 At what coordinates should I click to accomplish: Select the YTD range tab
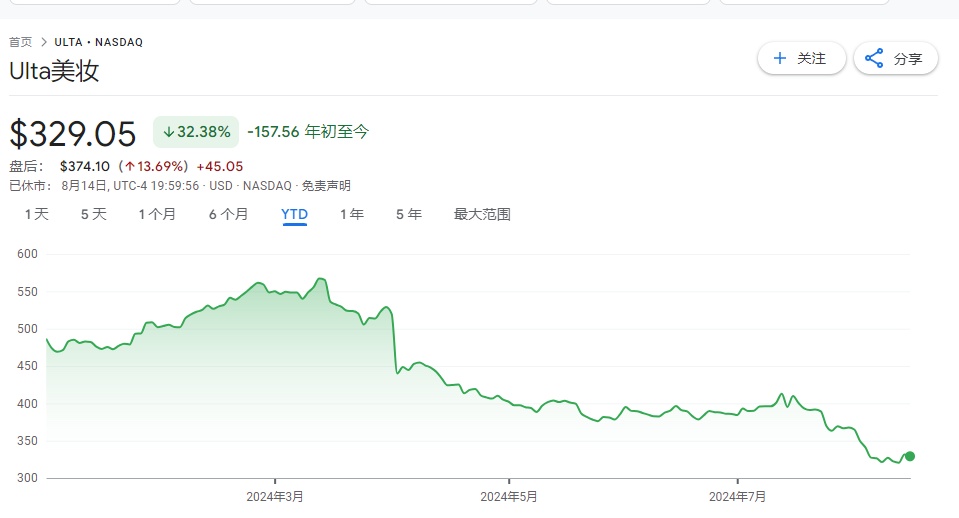tap(294, 214)
